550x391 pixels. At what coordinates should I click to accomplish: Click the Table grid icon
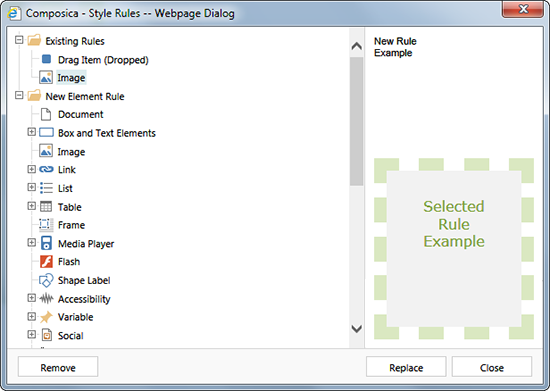[46, 207]
